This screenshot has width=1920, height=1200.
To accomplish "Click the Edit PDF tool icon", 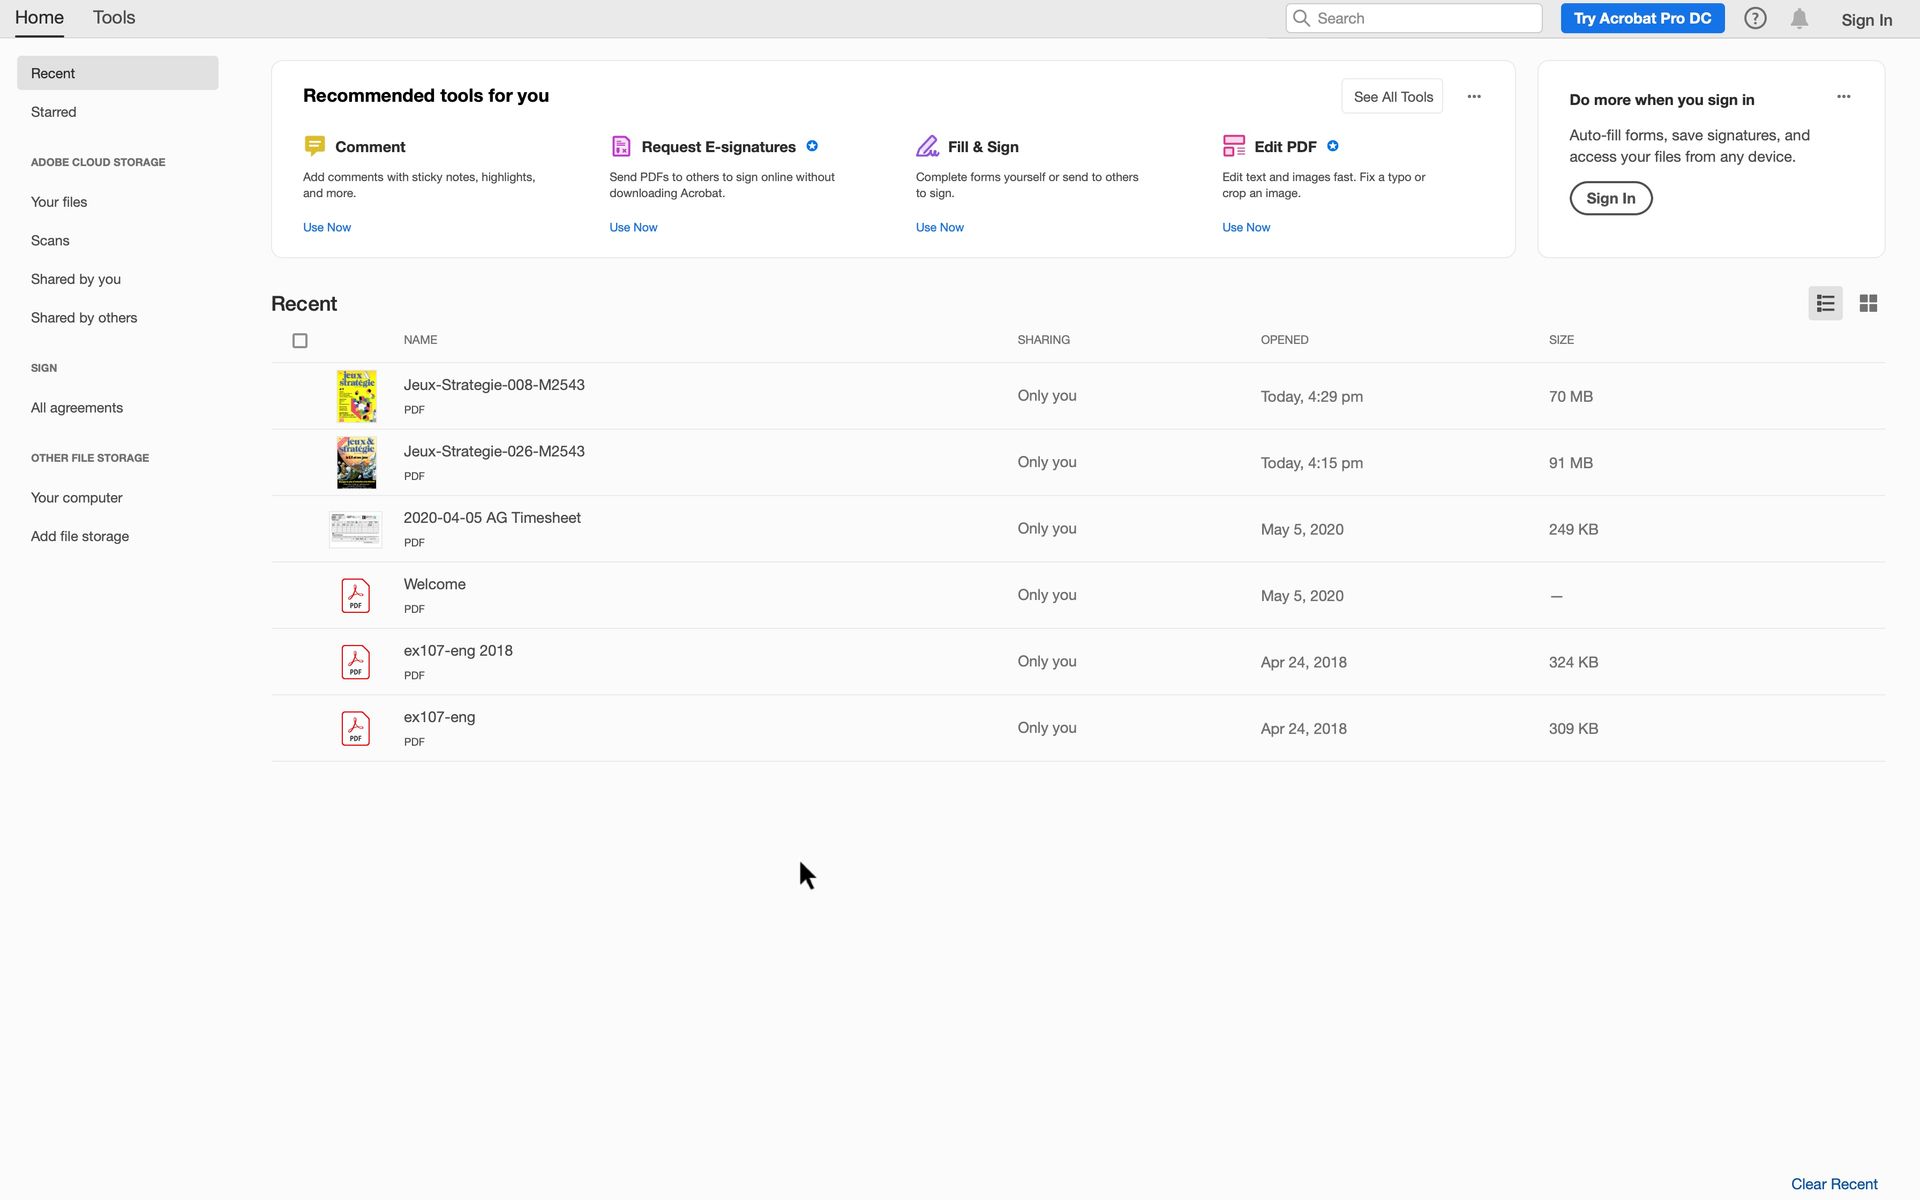I will pos(1232,145).
